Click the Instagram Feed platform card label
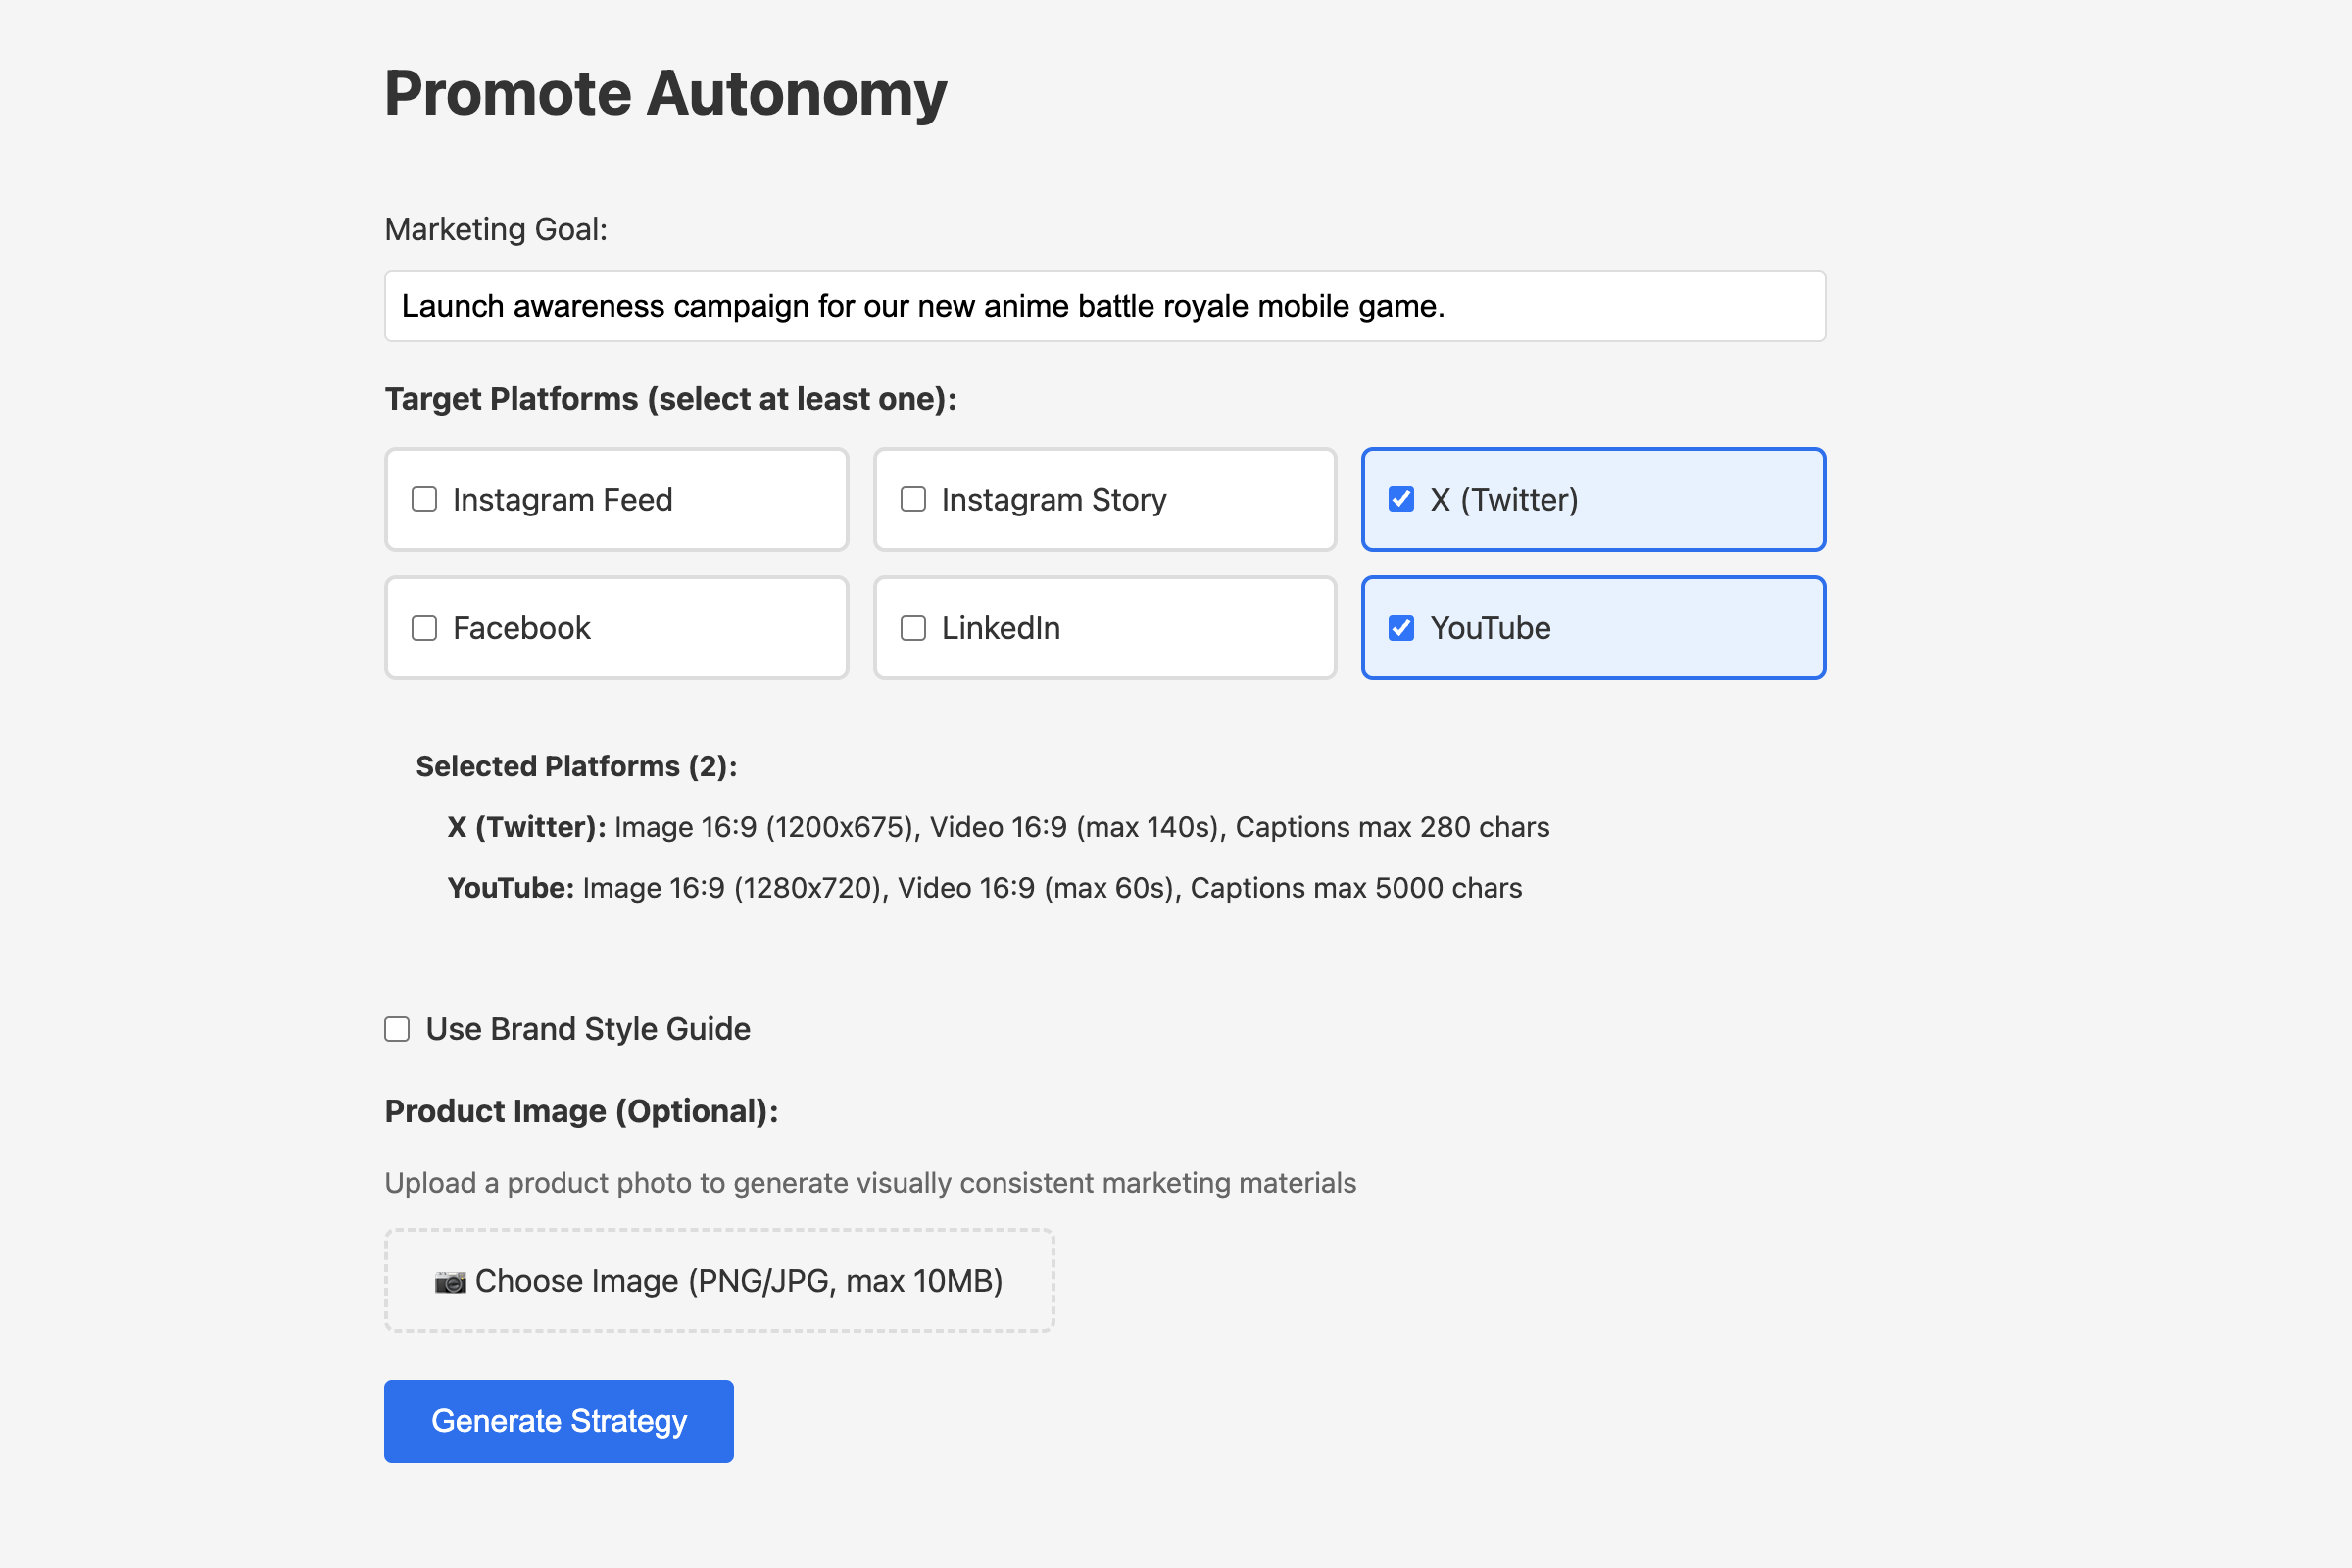 562,499
